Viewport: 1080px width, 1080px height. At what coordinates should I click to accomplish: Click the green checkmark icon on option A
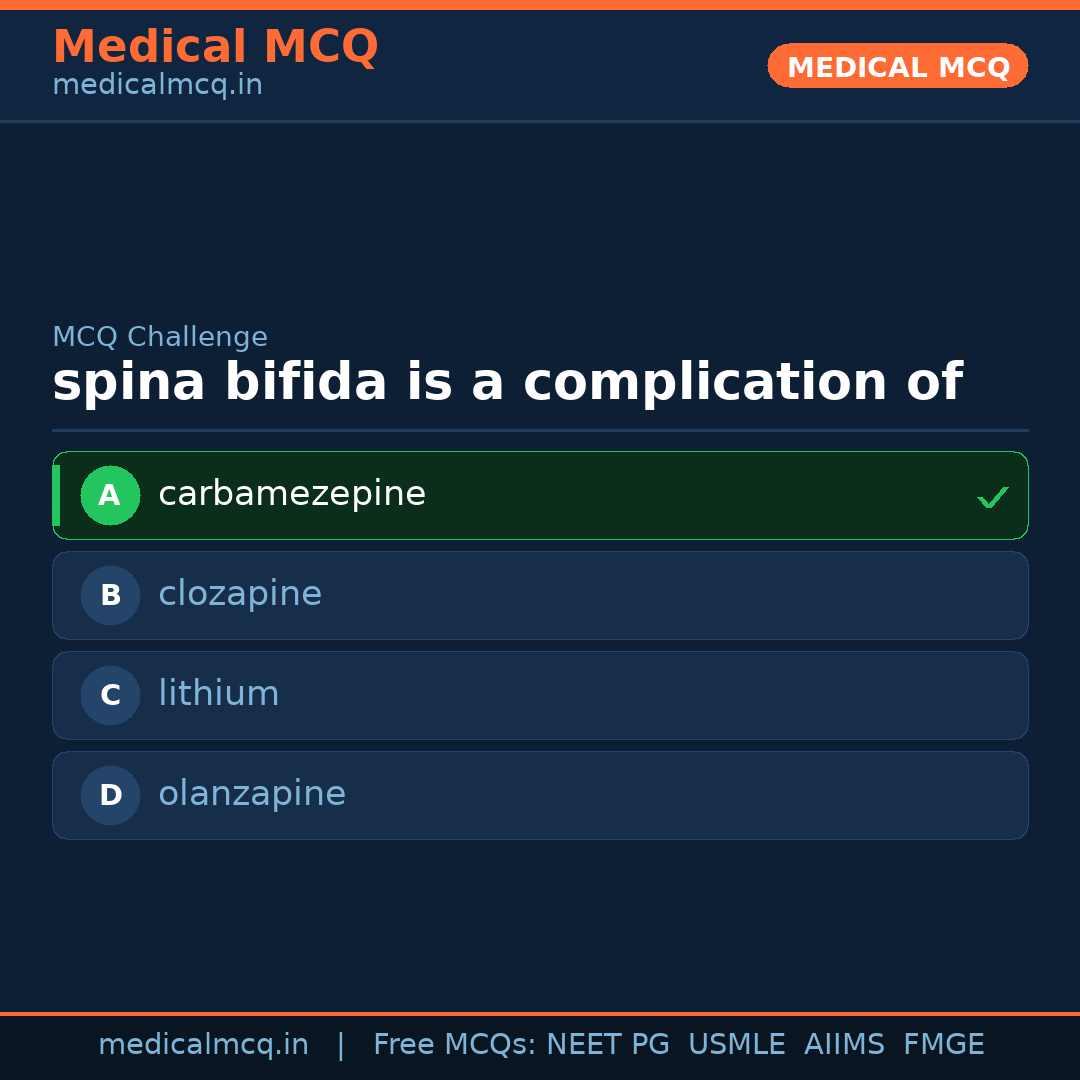992,497
